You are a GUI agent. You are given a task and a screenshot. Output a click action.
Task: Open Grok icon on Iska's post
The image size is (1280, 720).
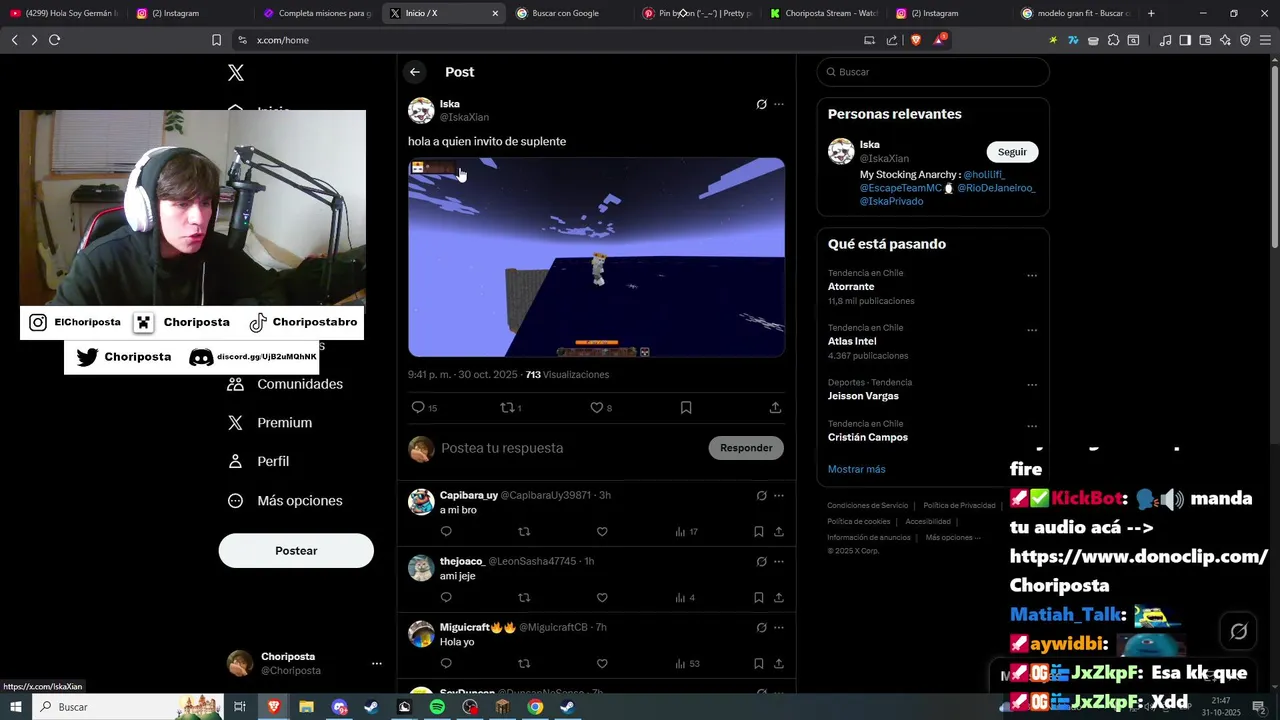(761, 104)
